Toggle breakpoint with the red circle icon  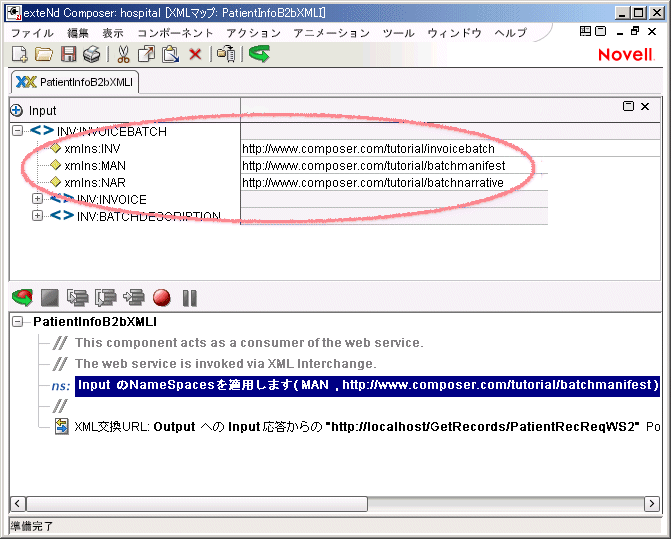(162, 298)
